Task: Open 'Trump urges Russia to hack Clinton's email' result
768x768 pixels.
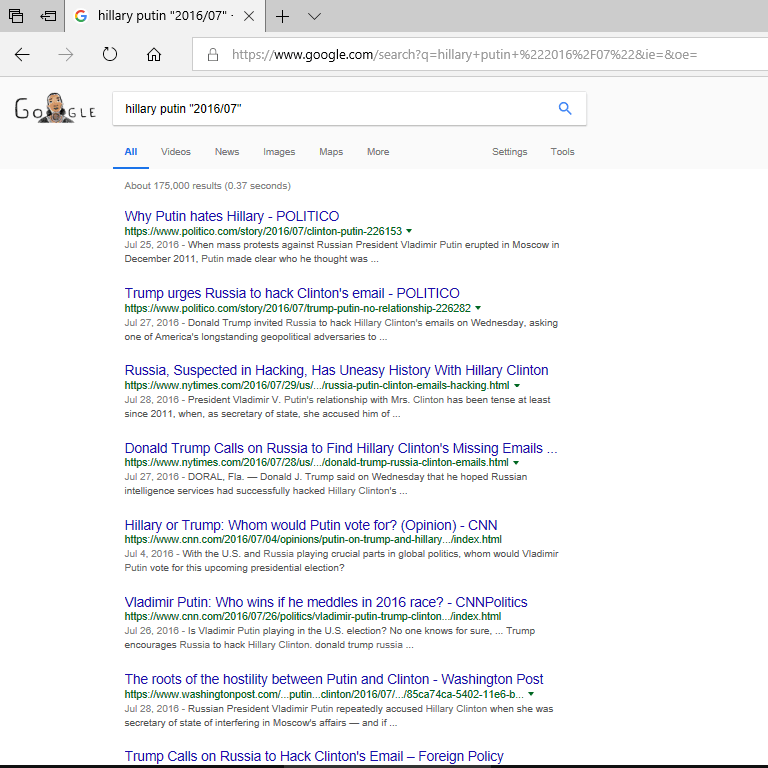Action: point(292,293)
